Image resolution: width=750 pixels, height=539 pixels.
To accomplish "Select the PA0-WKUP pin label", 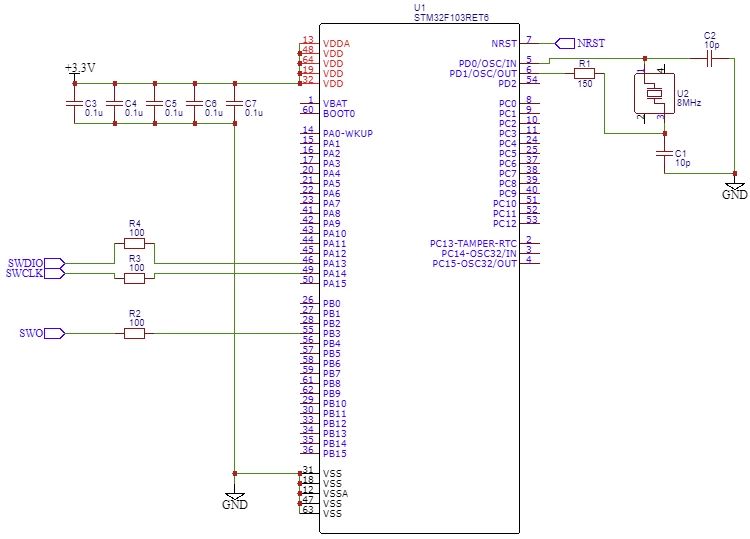I will (348, 134).
